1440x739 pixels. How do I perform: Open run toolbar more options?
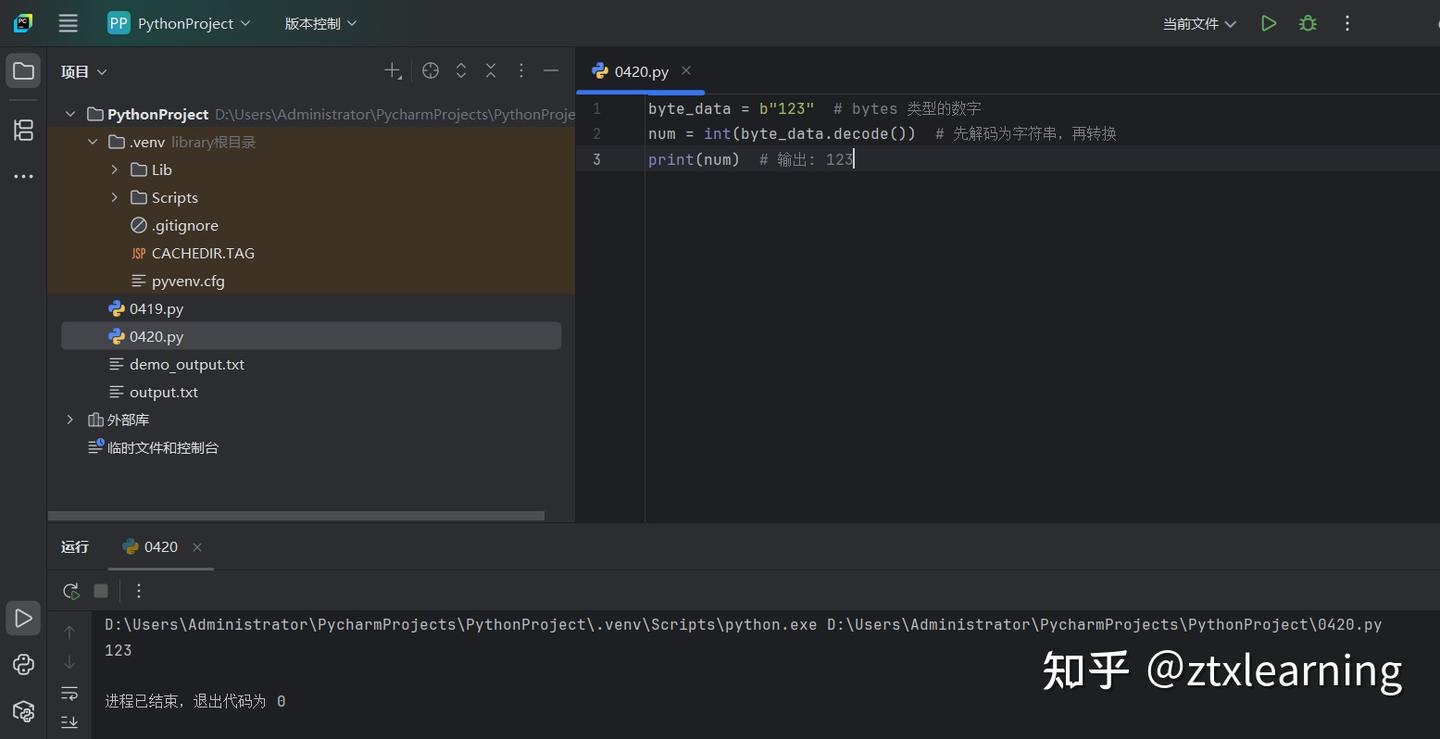point(139,591)
